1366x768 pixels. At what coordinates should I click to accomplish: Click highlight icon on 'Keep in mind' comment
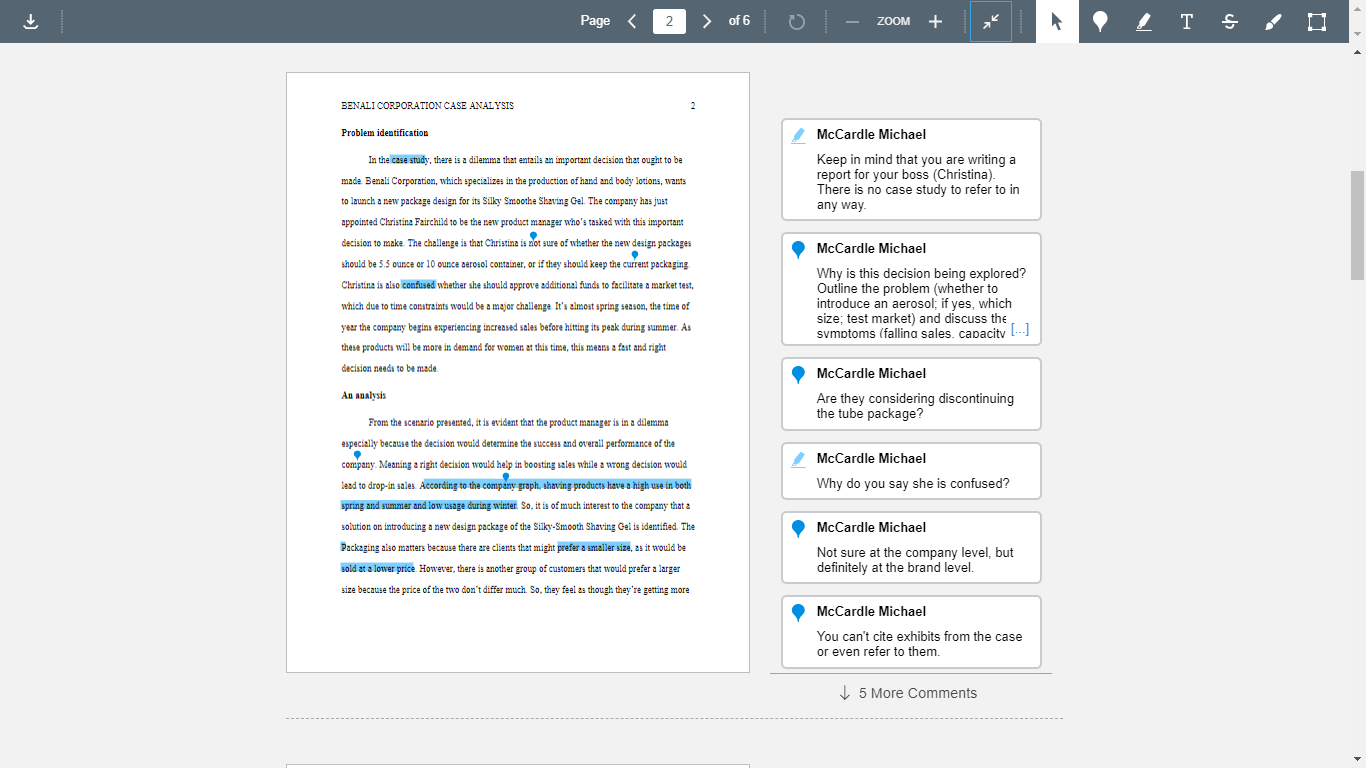798,135
